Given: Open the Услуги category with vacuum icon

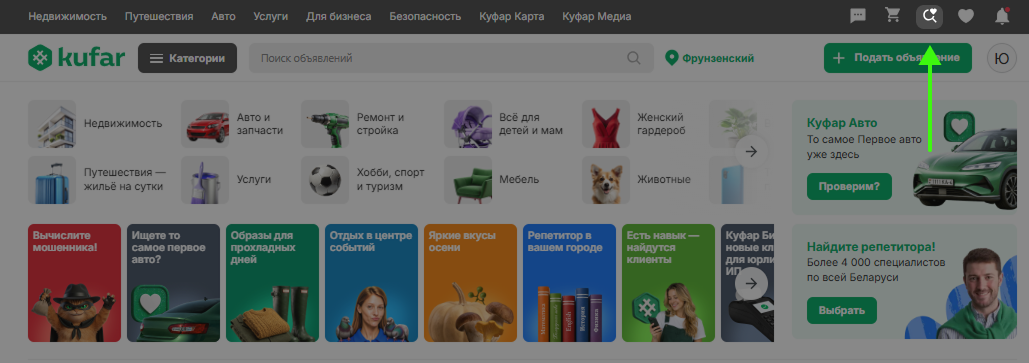Looking at the screenshot, I should 226,179.
